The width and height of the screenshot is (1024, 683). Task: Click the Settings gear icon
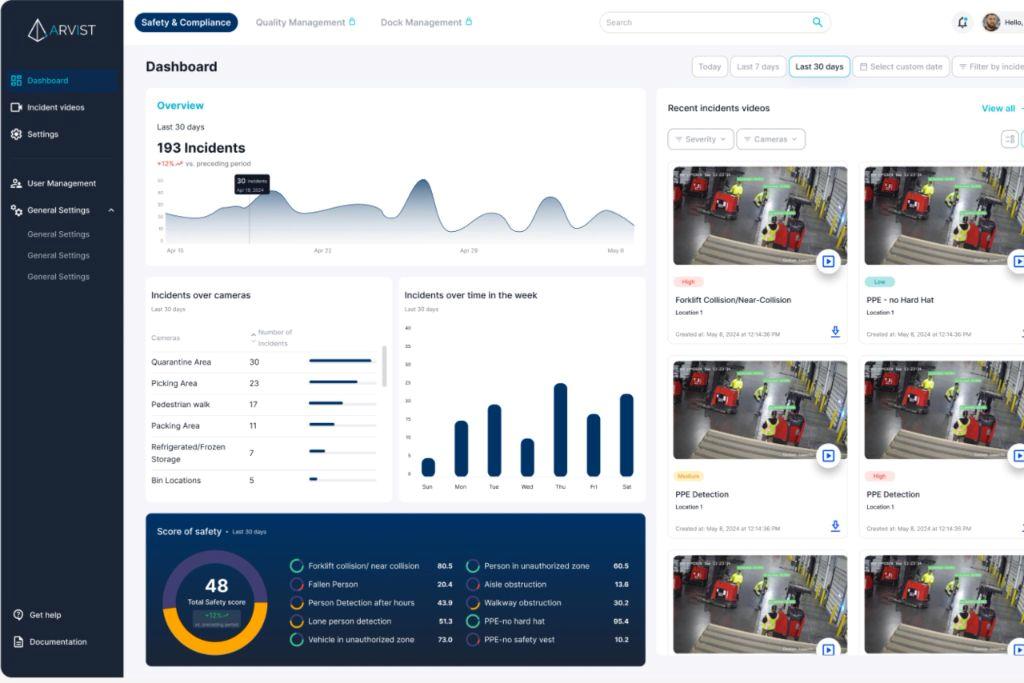(16, 134)
